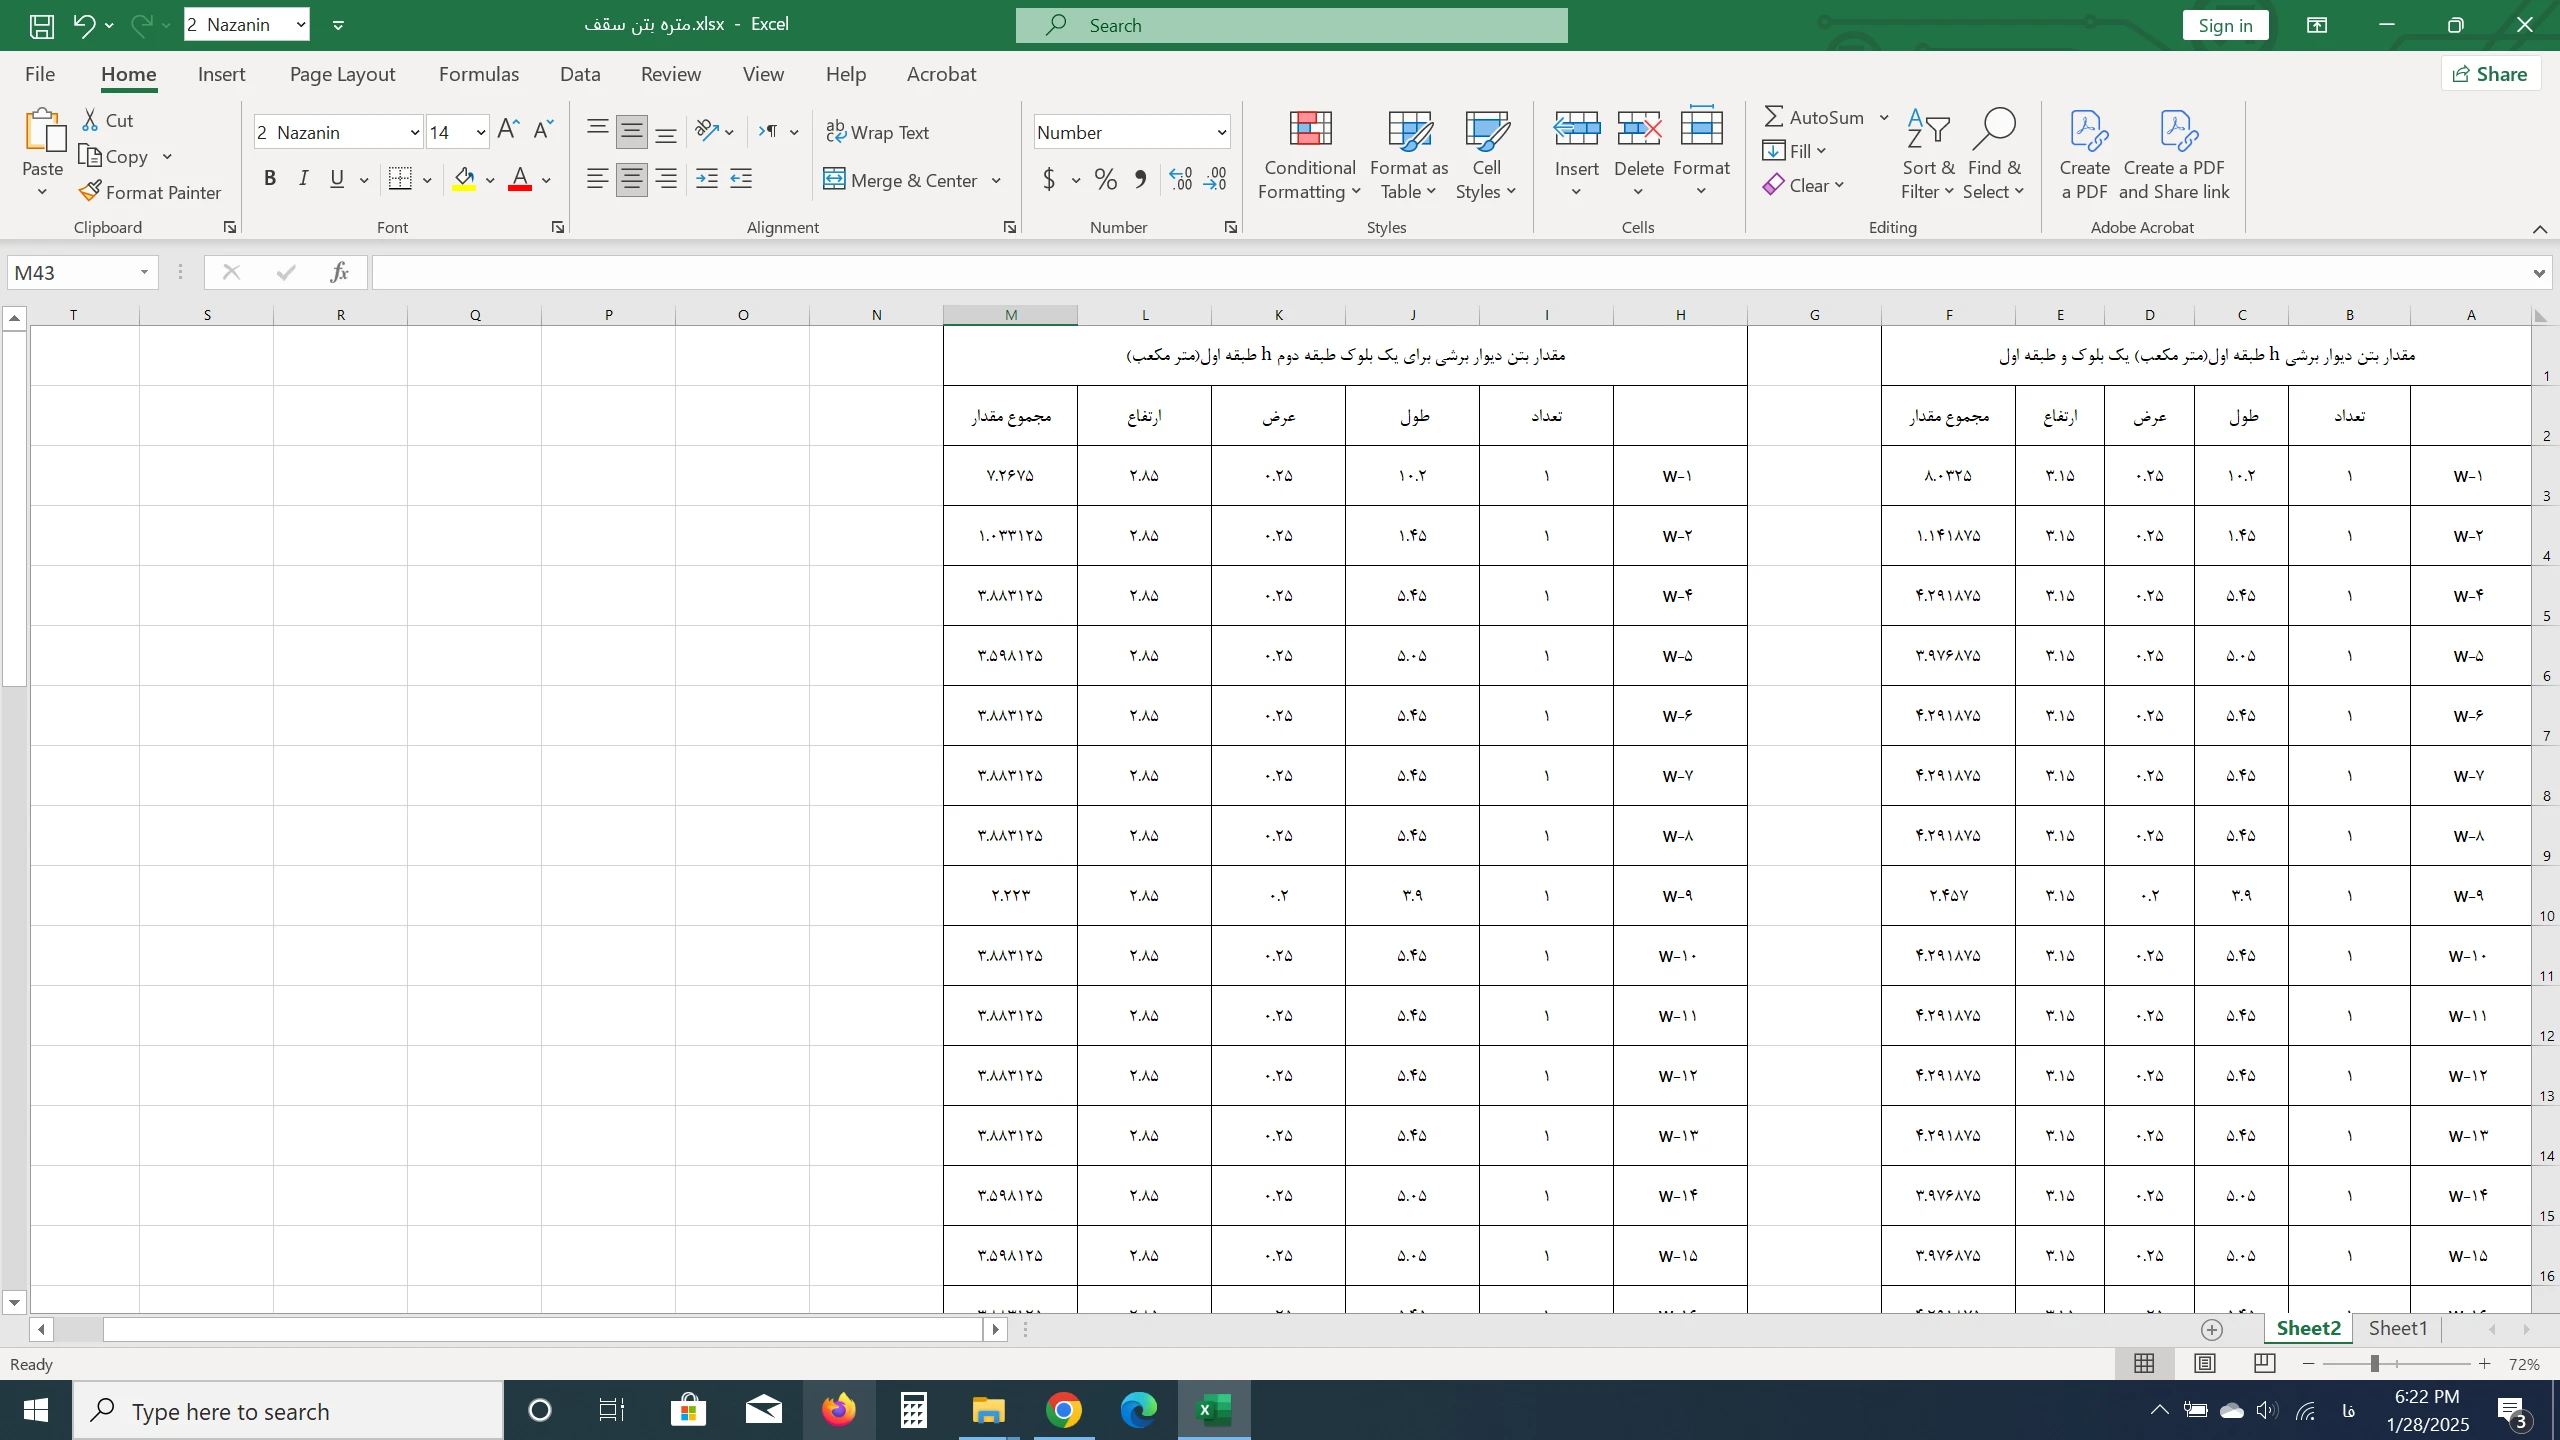This screenshot has height=1440, width=2560.
Task: Toggle Wrap Text on selected cell
Action: 877,132
